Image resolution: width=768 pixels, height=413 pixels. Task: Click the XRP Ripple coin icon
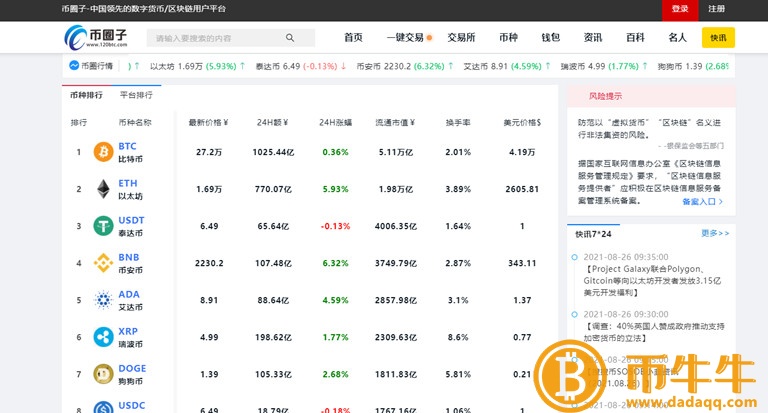103,337
